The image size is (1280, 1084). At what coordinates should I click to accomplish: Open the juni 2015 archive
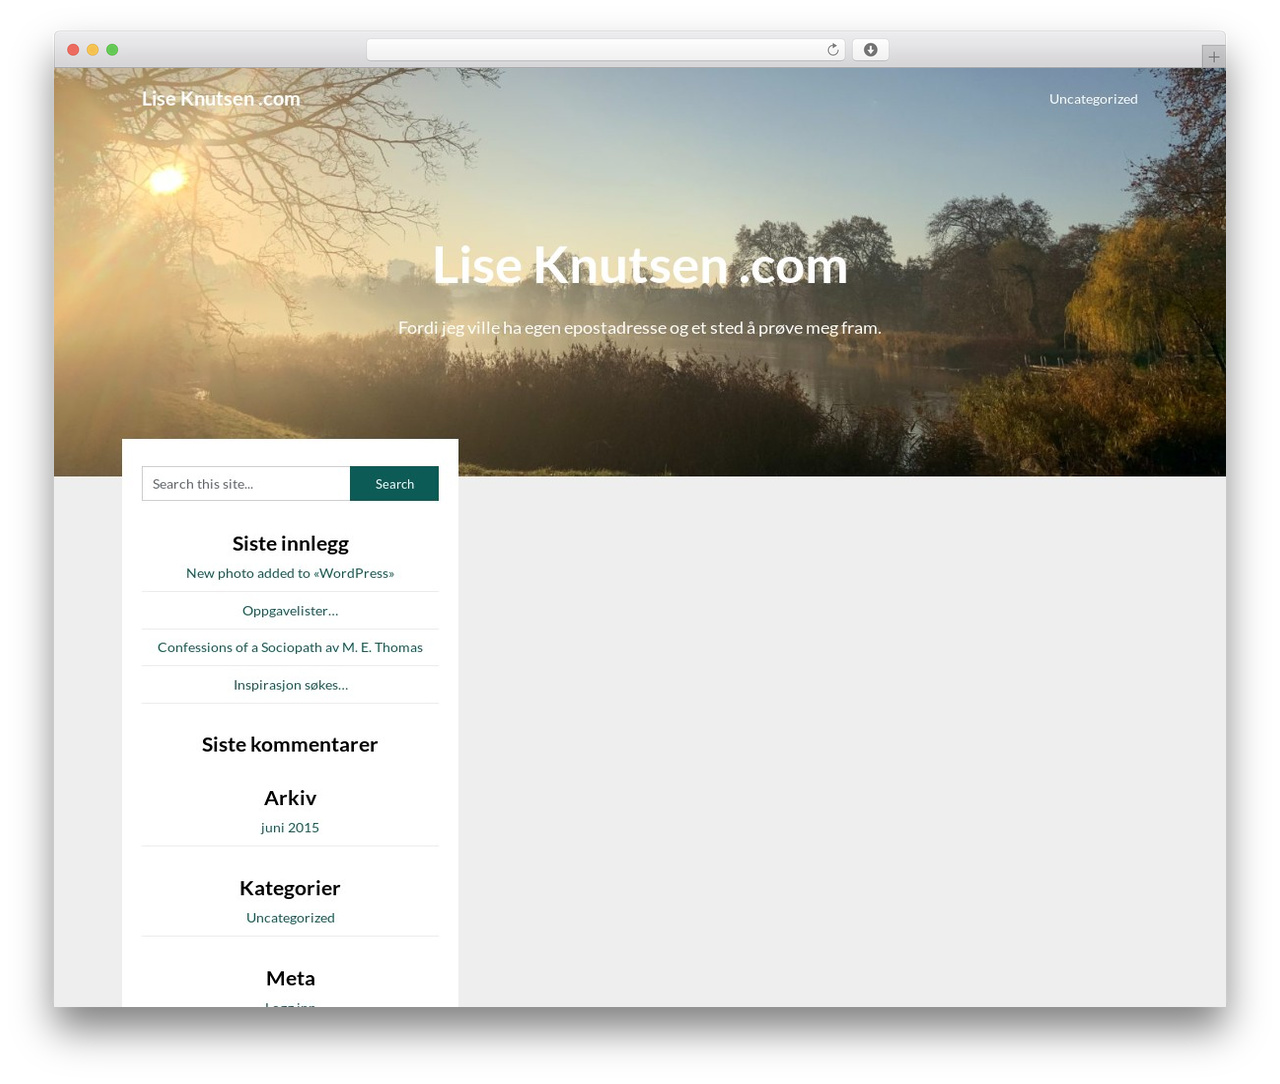[x=290, y=828]
